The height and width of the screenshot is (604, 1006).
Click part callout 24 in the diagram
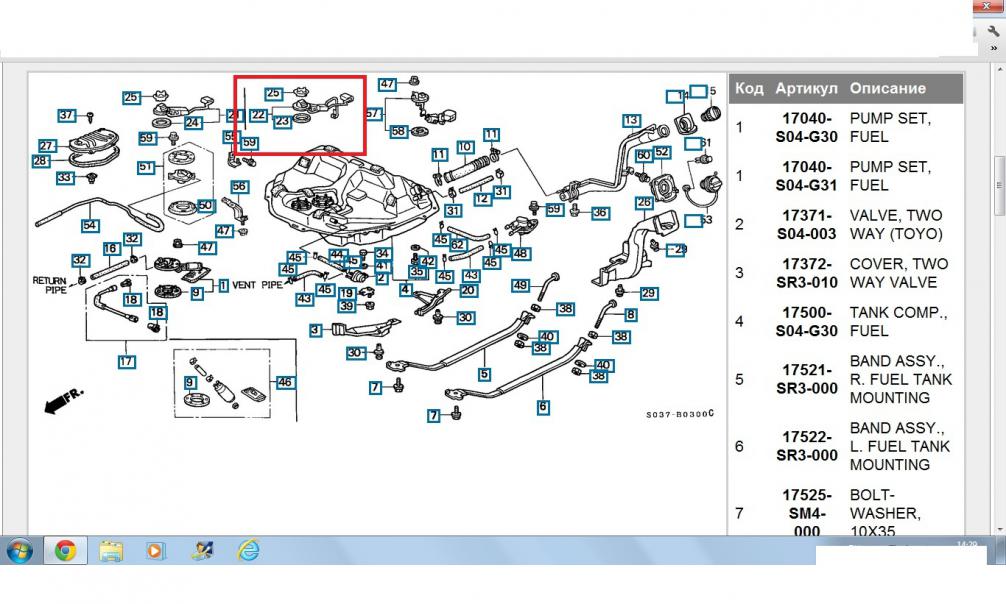192,123
